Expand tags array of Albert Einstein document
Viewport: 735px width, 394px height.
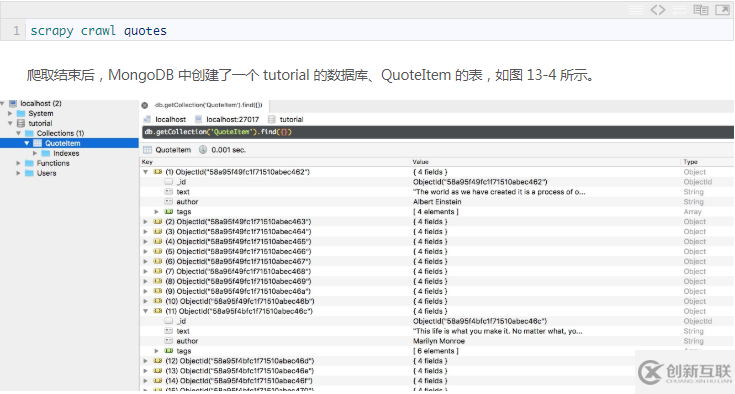tap(157, 212)
